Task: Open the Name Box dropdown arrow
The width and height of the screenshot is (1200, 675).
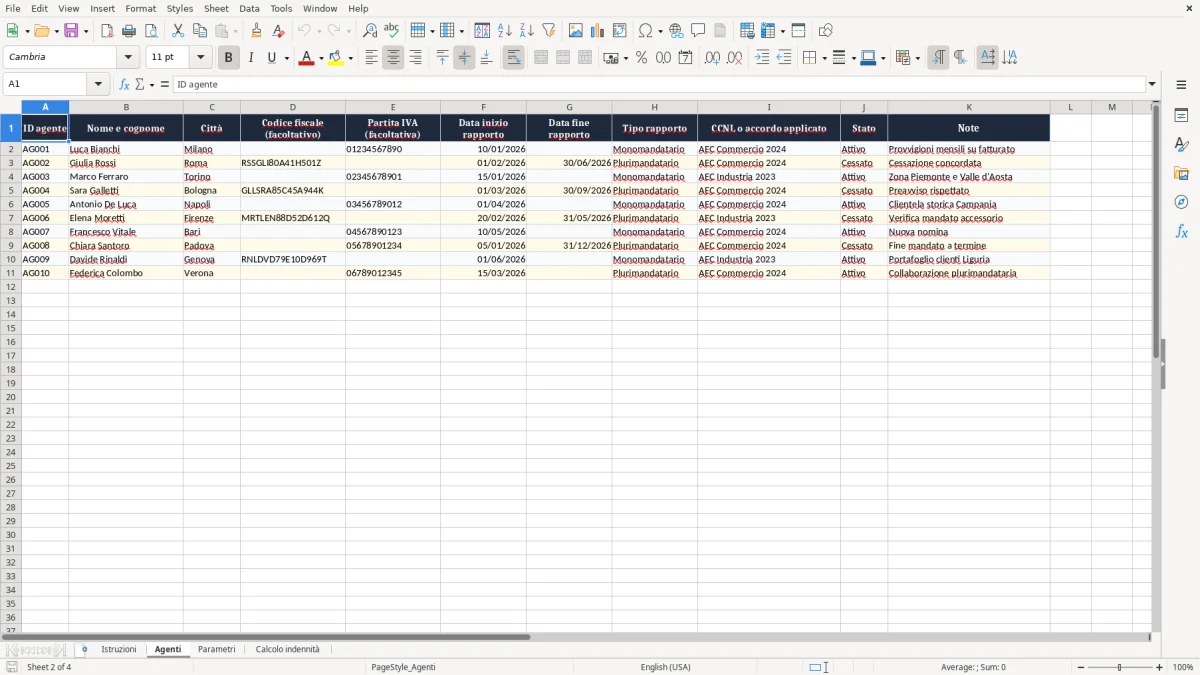Action: point(98,84)
